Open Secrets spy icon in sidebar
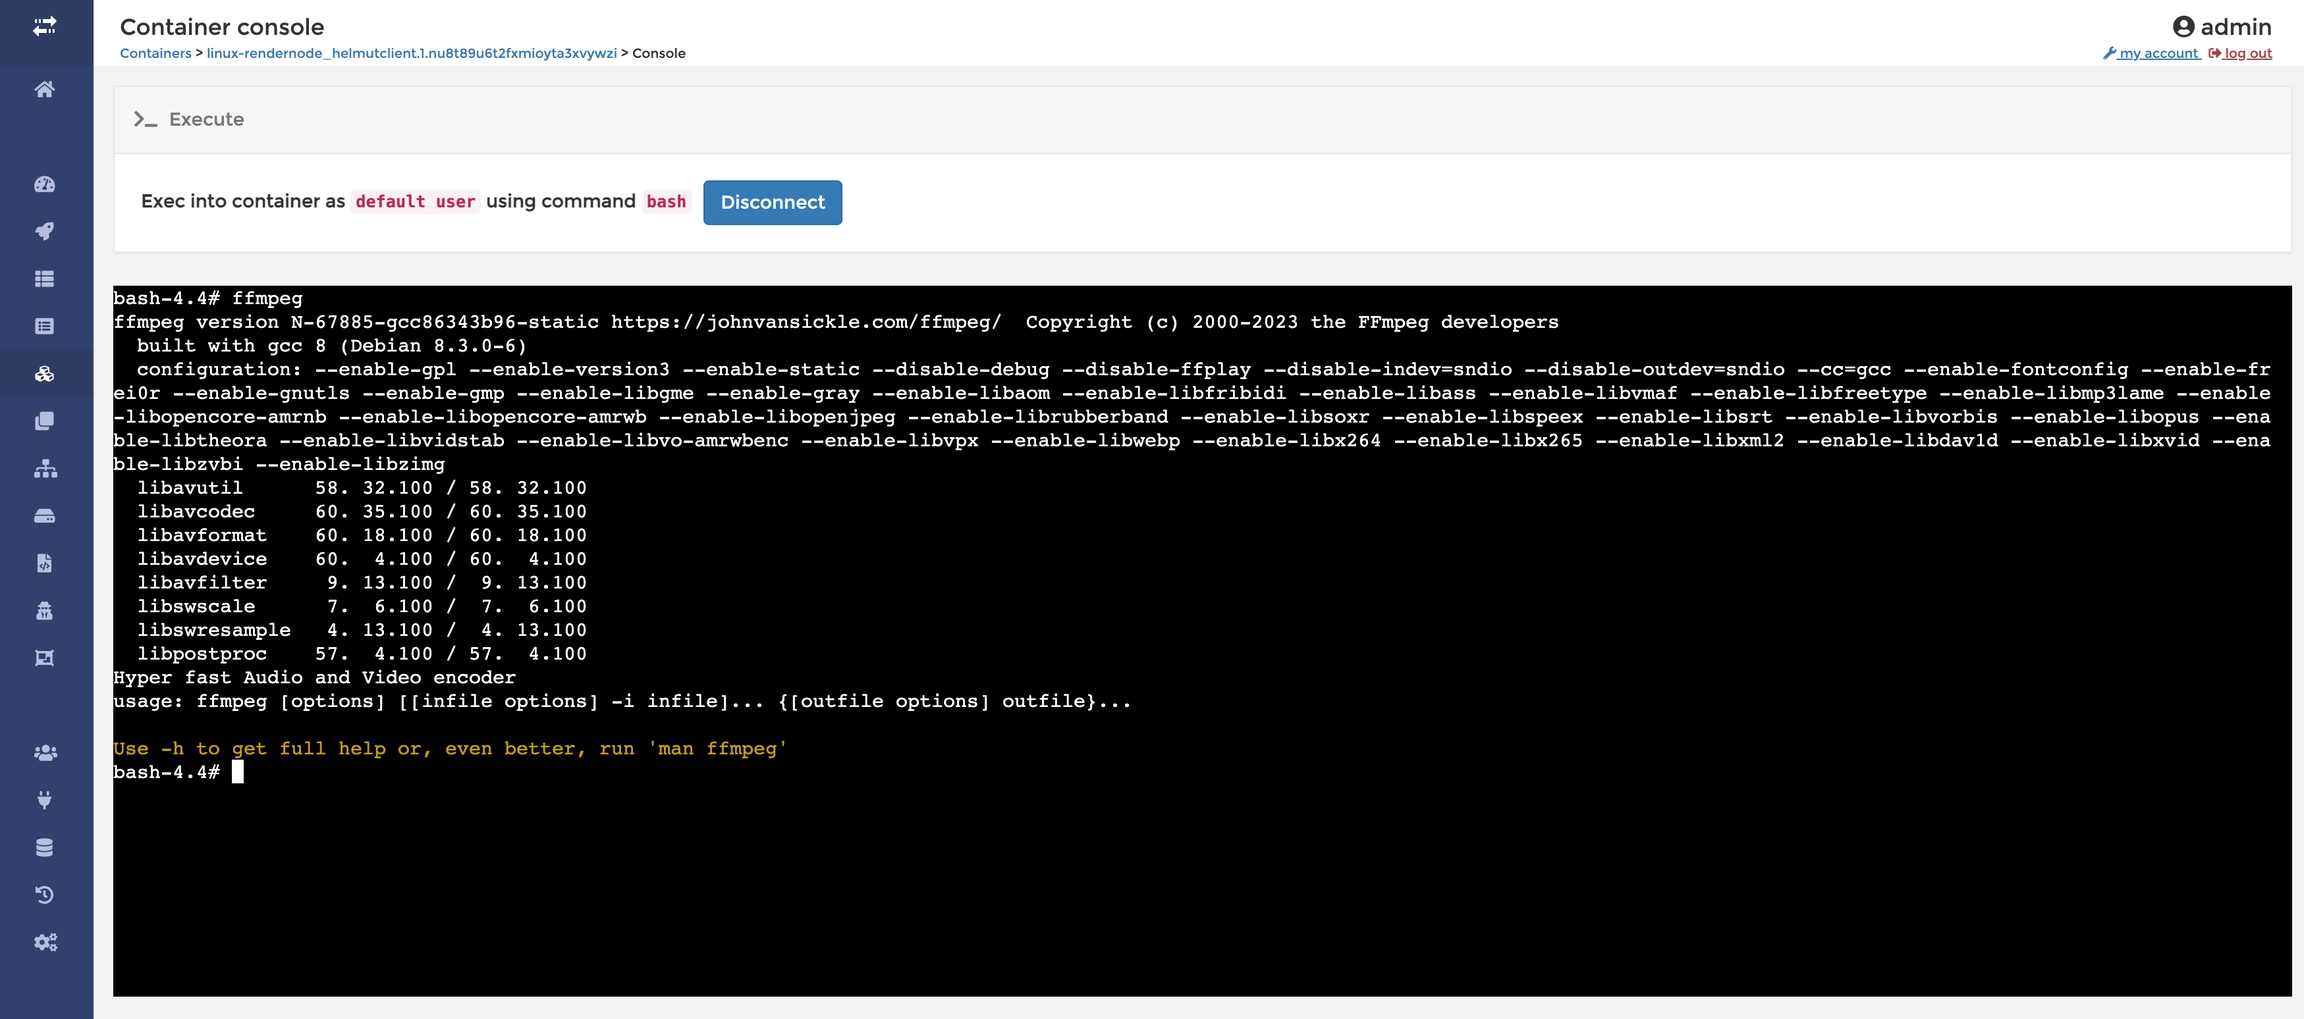The width and height of the screenshot is (2304, 1019). 44,611
